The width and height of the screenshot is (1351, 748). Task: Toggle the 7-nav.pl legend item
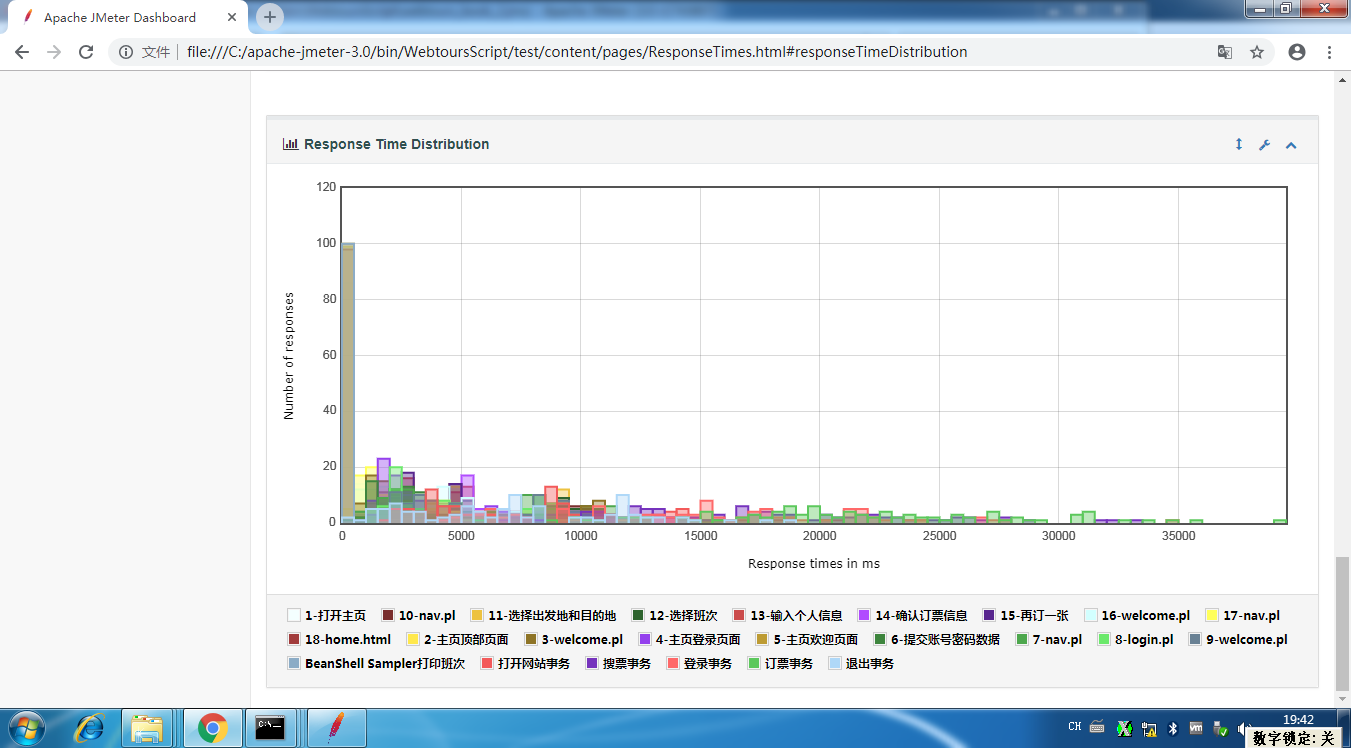[1048, 640]
